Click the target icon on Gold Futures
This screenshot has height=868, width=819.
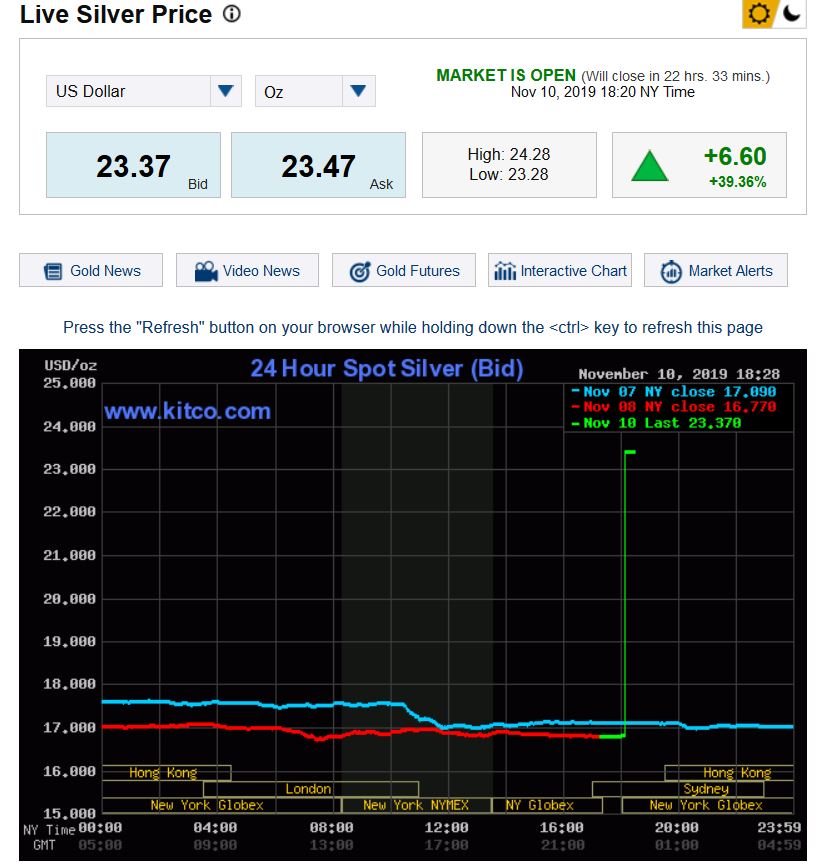pyautogui.click(x=360, y=271)
